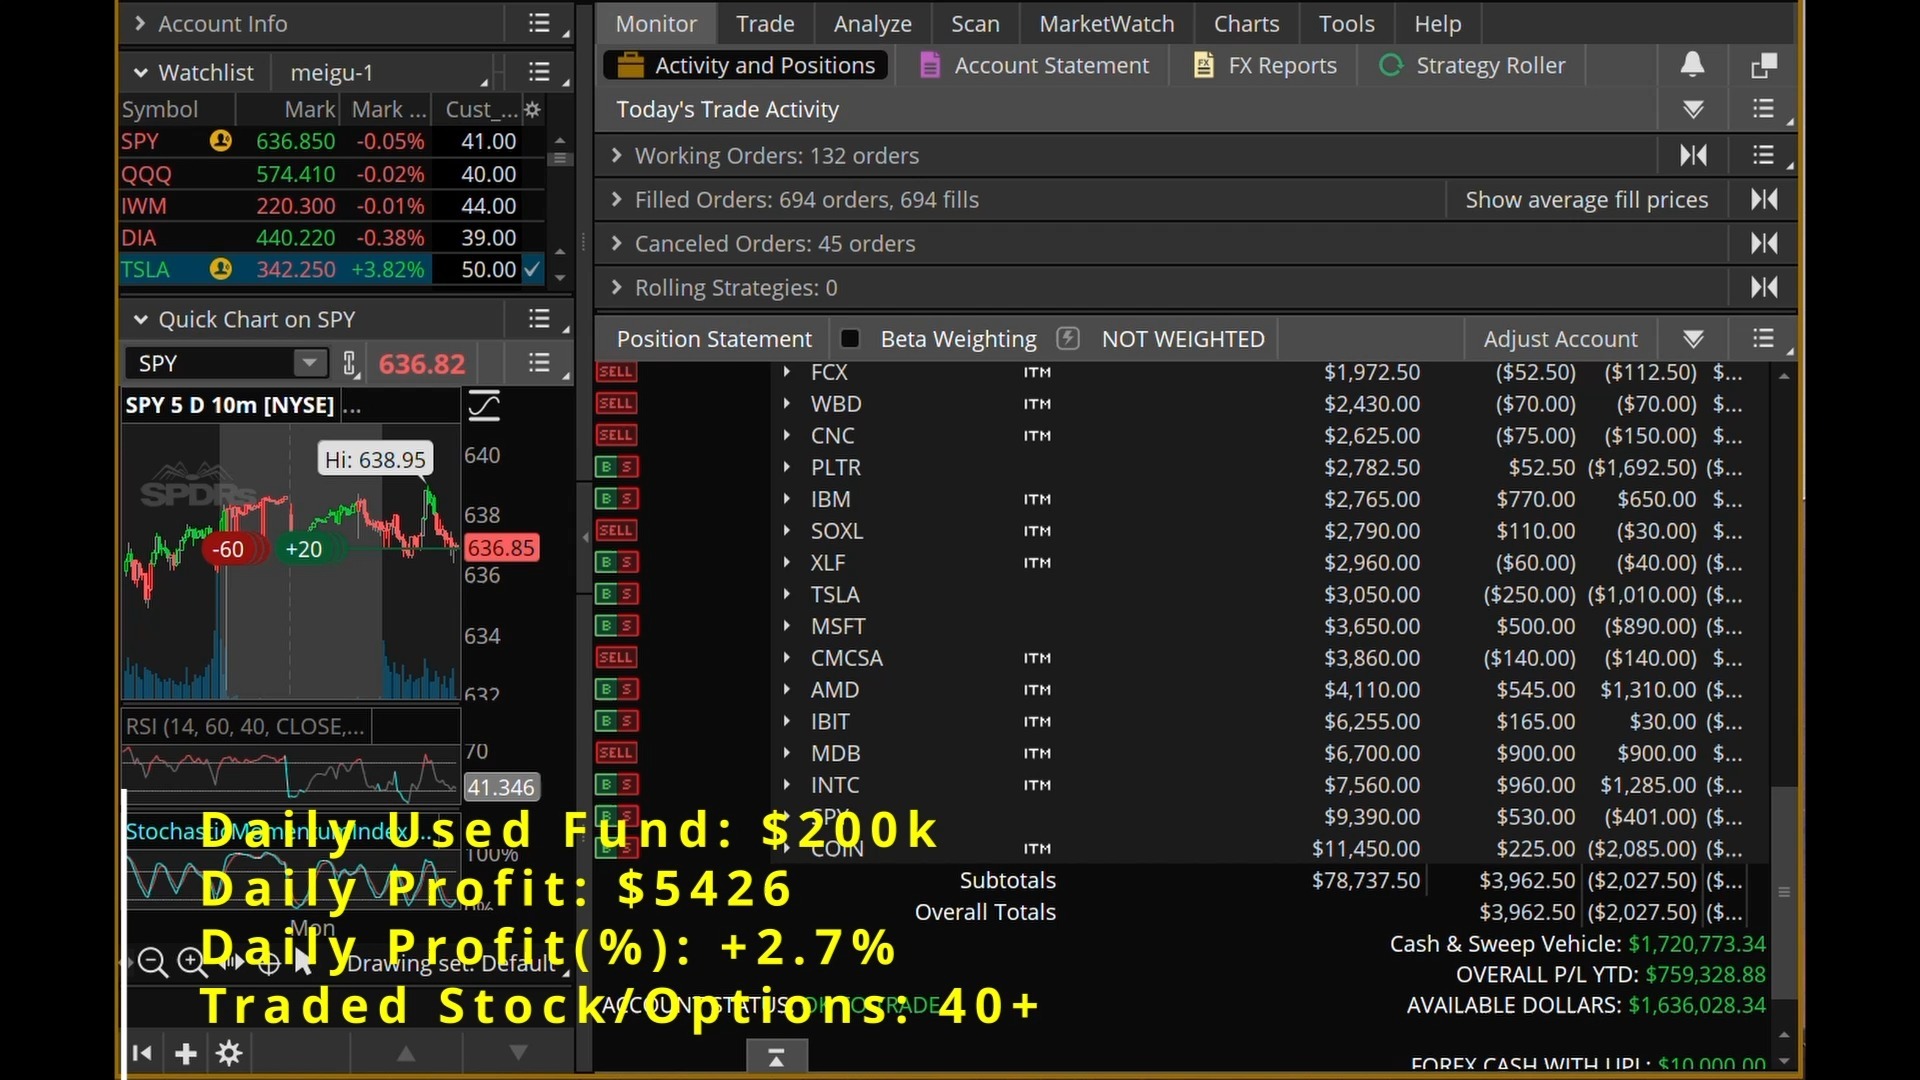Expand the Filled Orders row
Screen dimensions: 1920x1080
click(x=616, y=199)
